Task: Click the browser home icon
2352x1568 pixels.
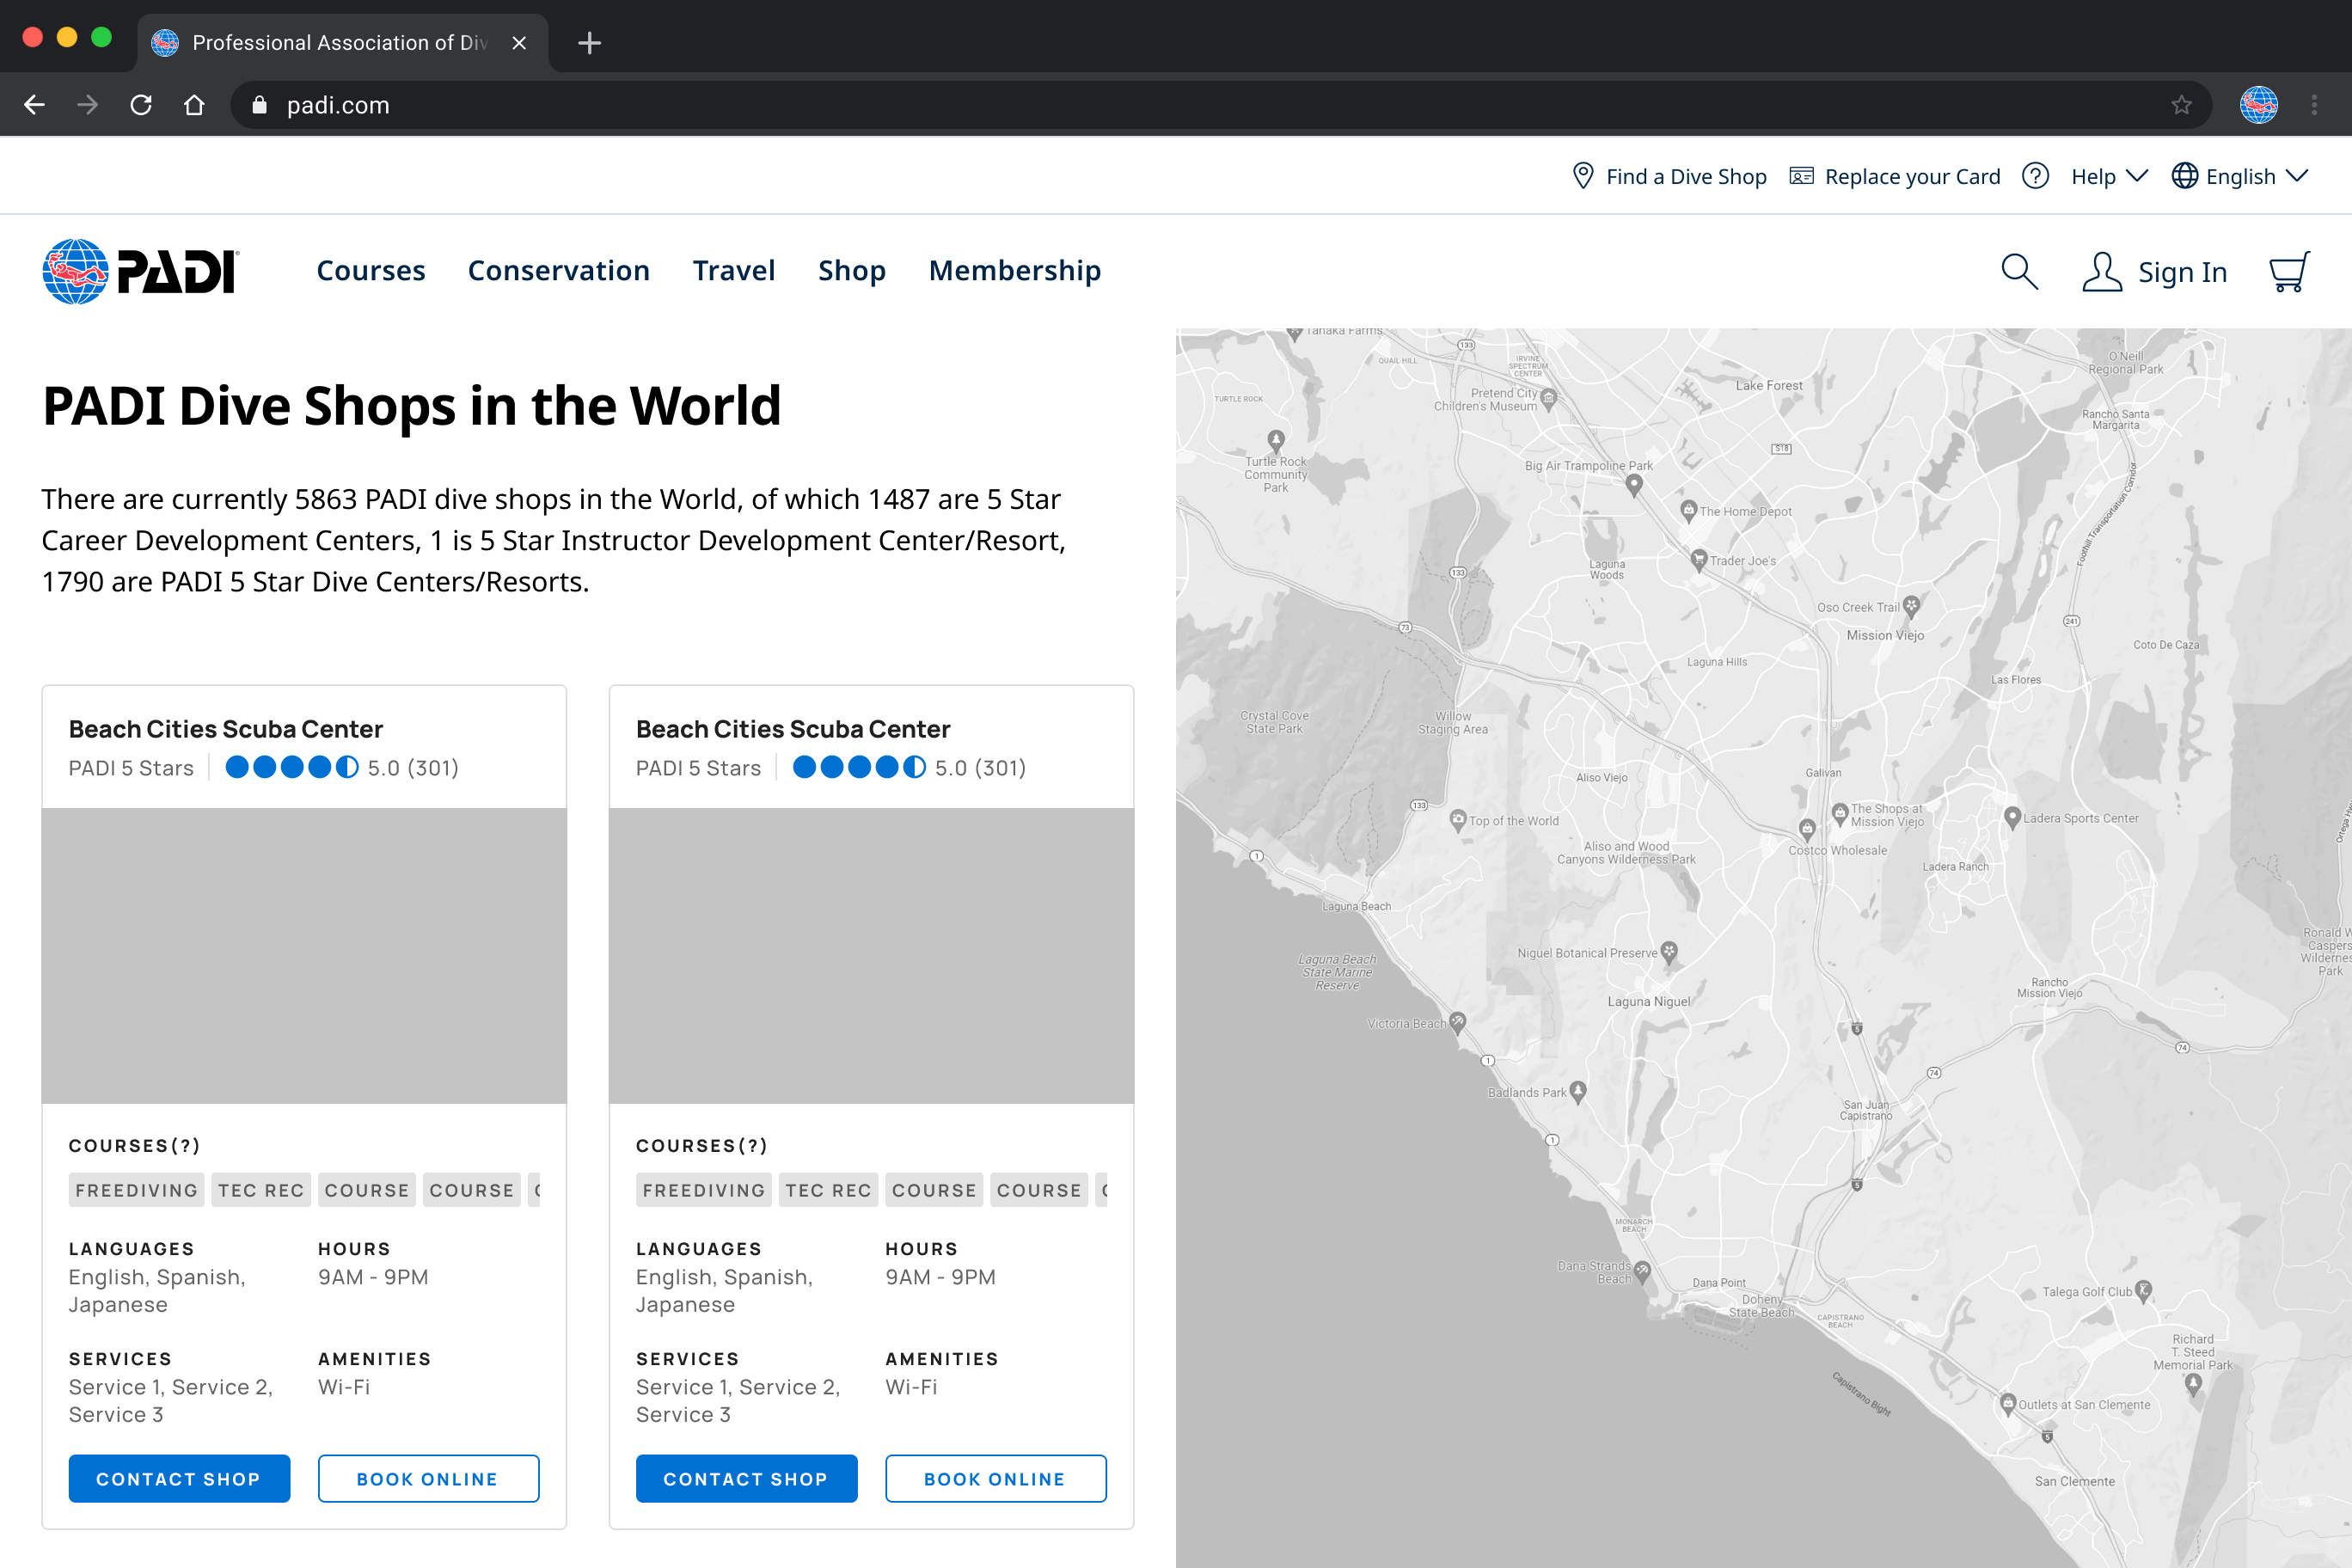Action: click(194, 105)
